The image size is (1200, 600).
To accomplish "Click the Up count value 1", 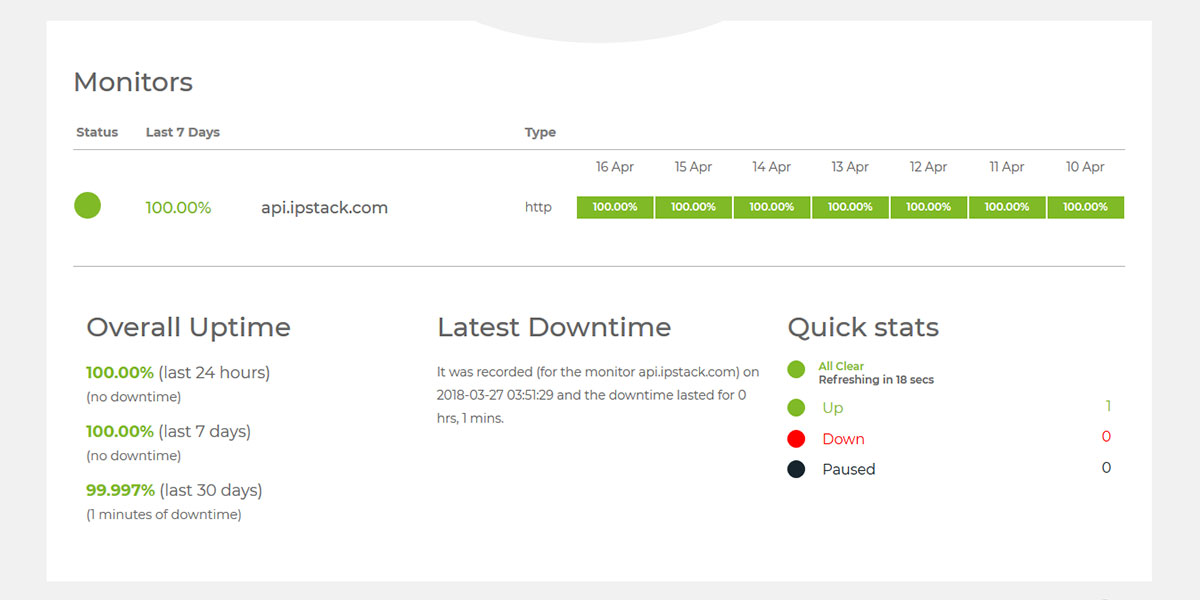I will [x=1108, y=406].
